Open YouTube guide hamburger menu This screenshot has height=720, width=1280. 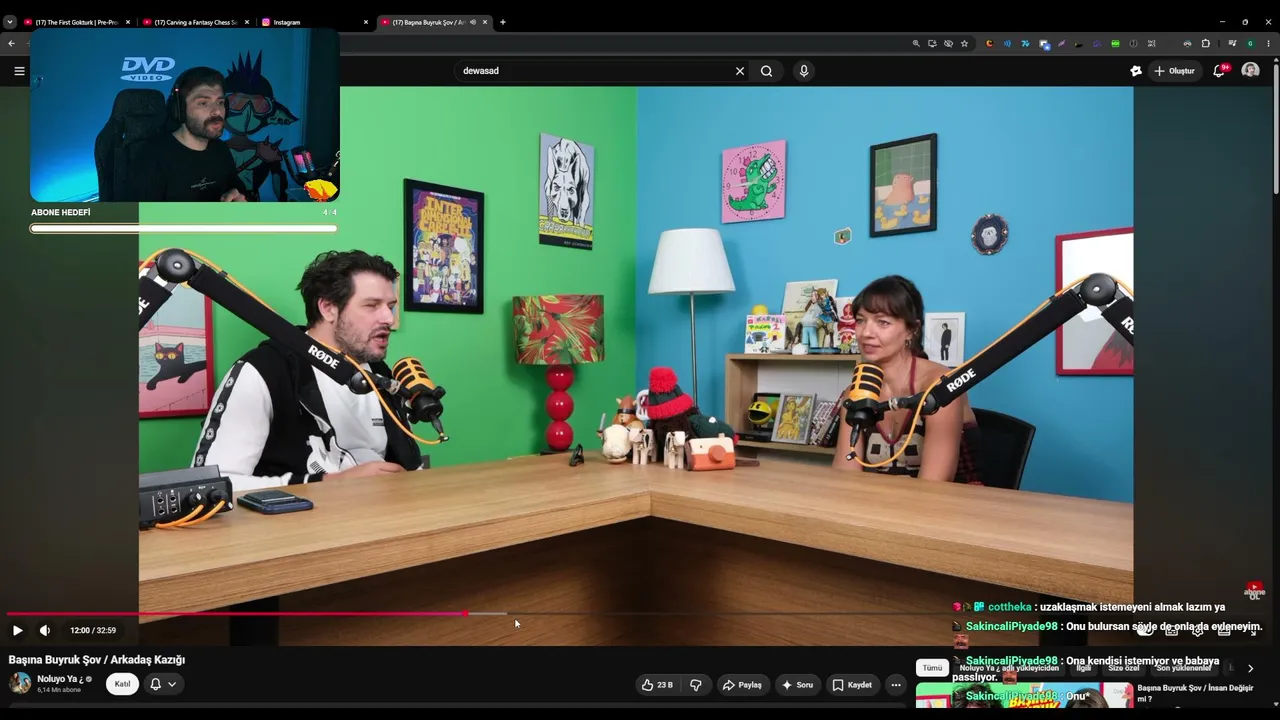coord(19,71)
